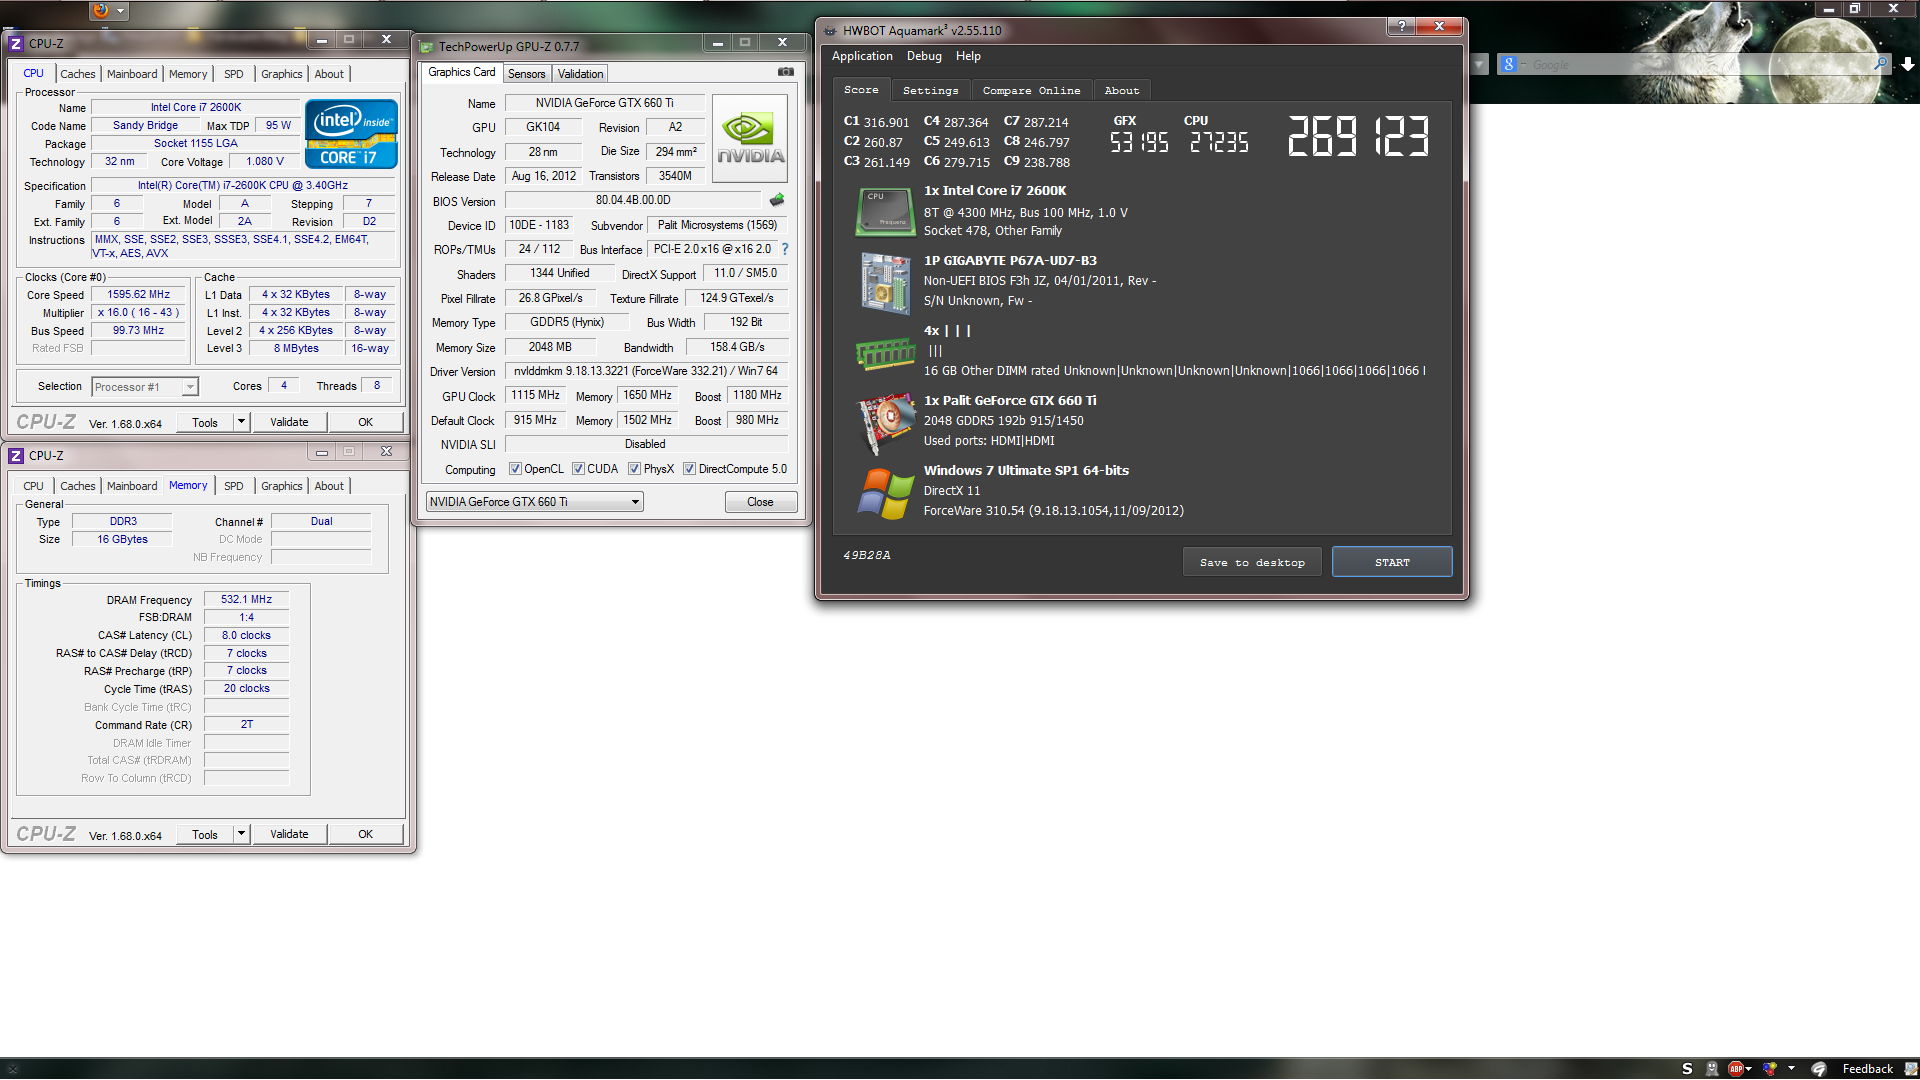The image size is (1920, 1080).
Task: Click the Windows logo icon in Aquamark
Action: coord(886,494)
